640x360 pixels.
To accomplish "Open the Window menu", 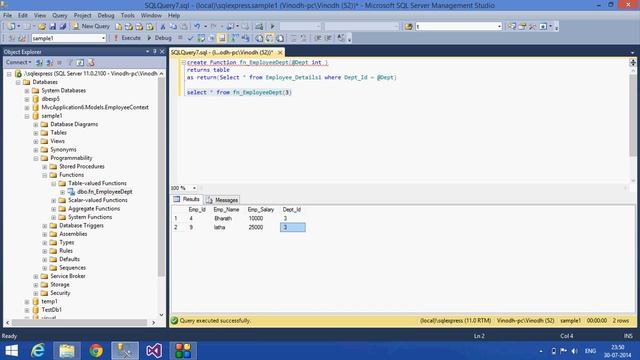I will click(151, 16).
